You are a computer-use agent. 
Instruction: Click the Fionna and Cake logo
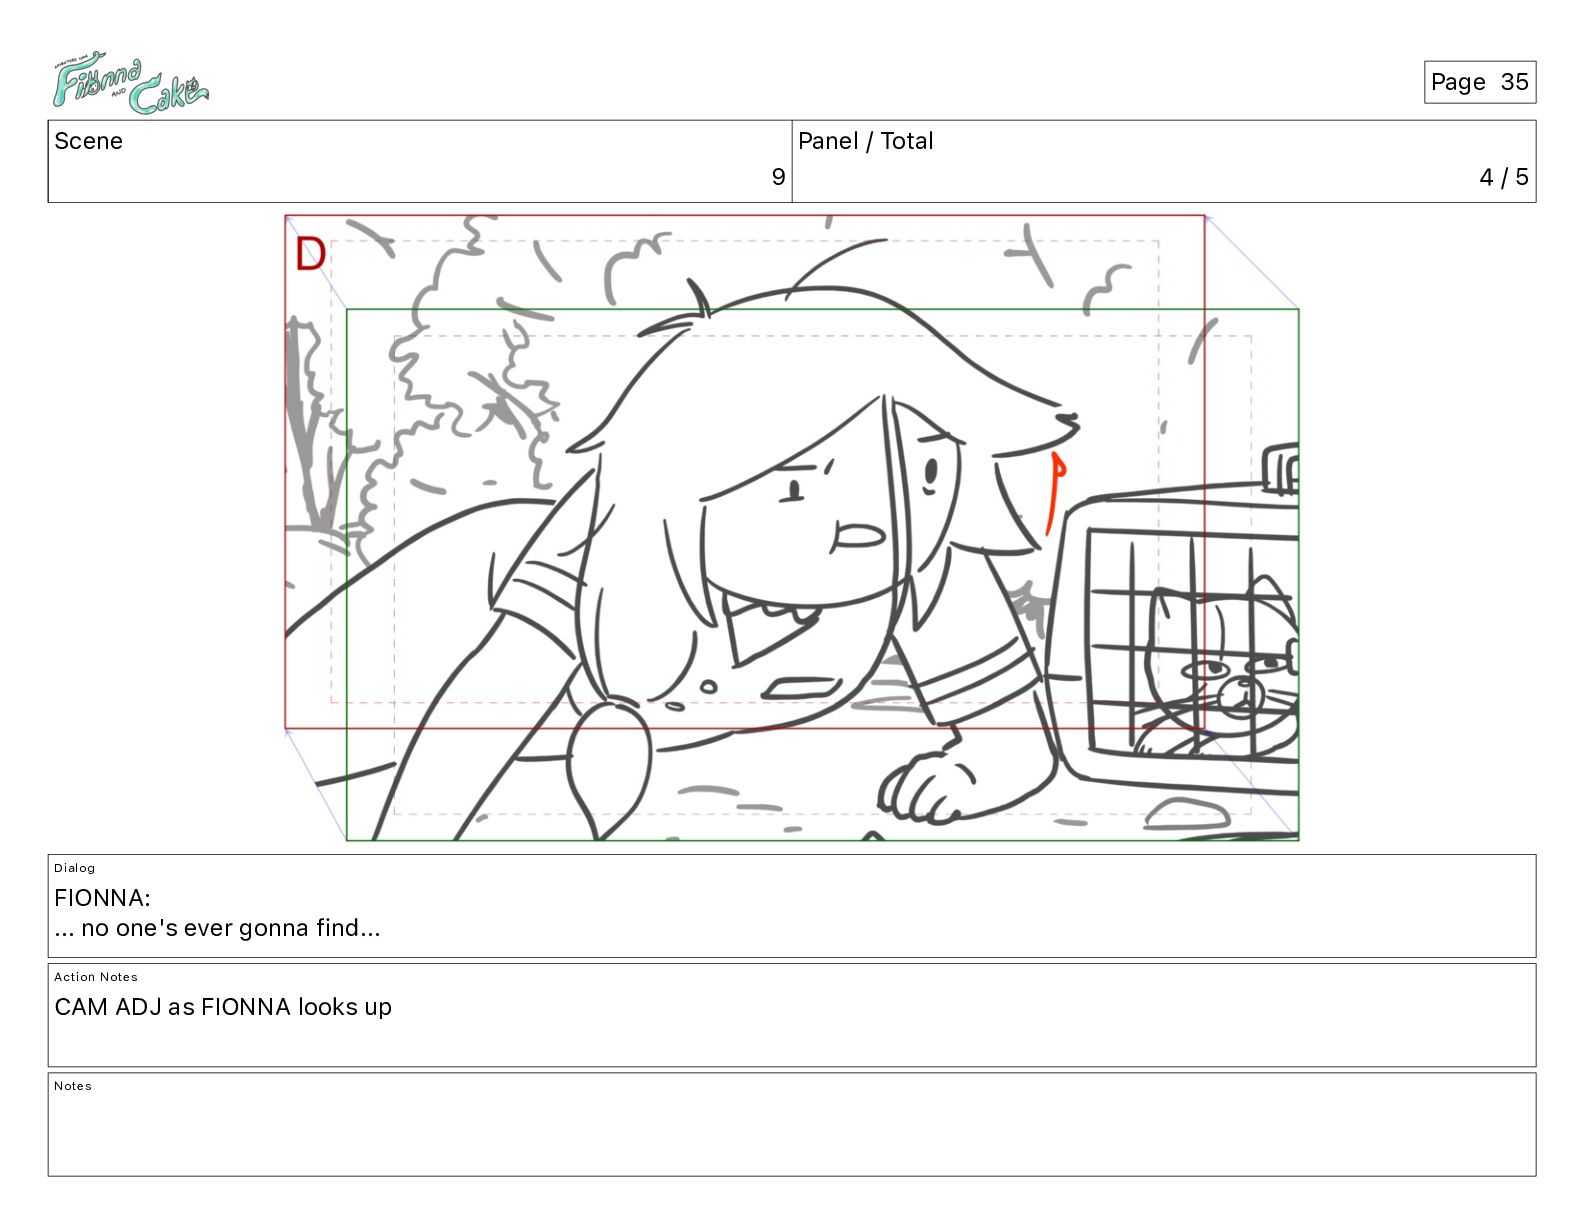pos(130,83)
